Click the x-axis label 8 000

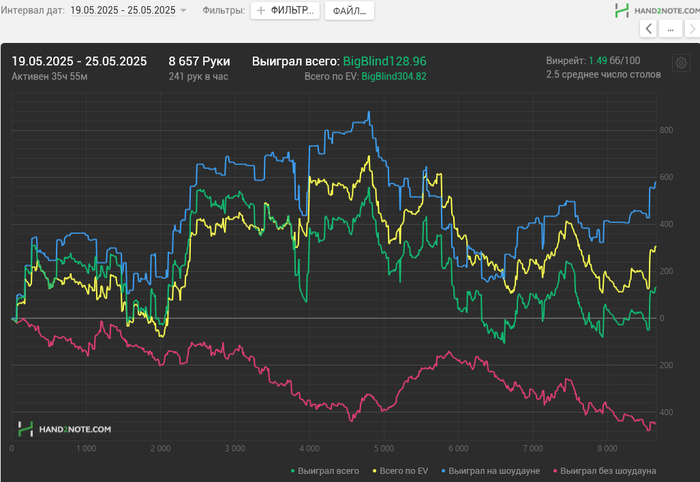point(608,449)
